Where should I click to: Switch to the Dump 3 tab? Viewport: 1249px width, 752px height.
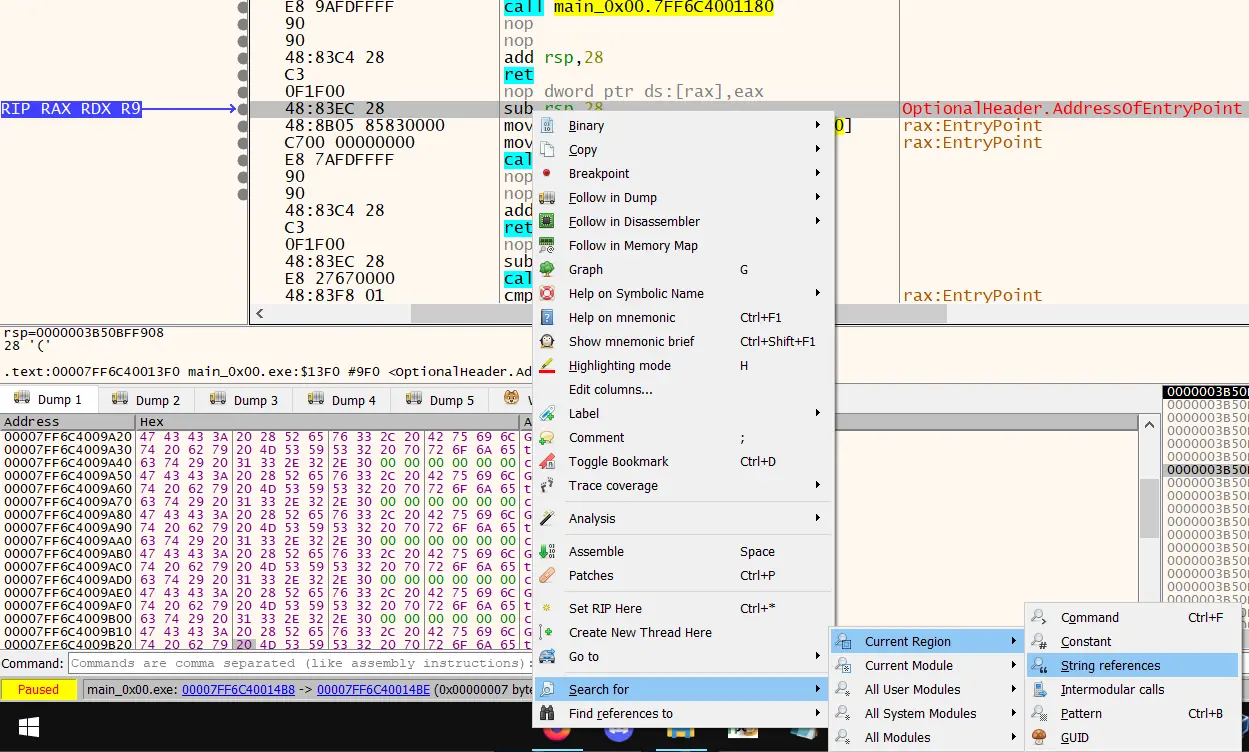(x=246, y=400)
